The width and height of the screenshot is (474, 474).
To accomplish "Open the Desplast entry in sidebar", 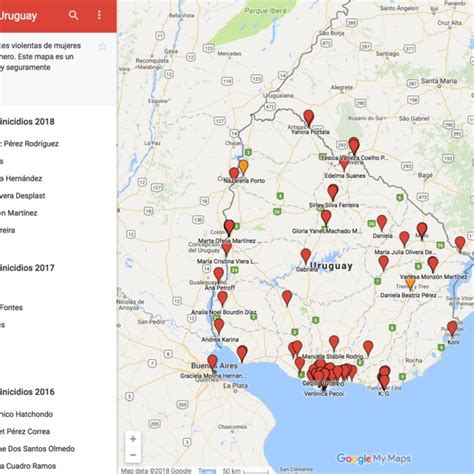I will [x=23, y=196].
